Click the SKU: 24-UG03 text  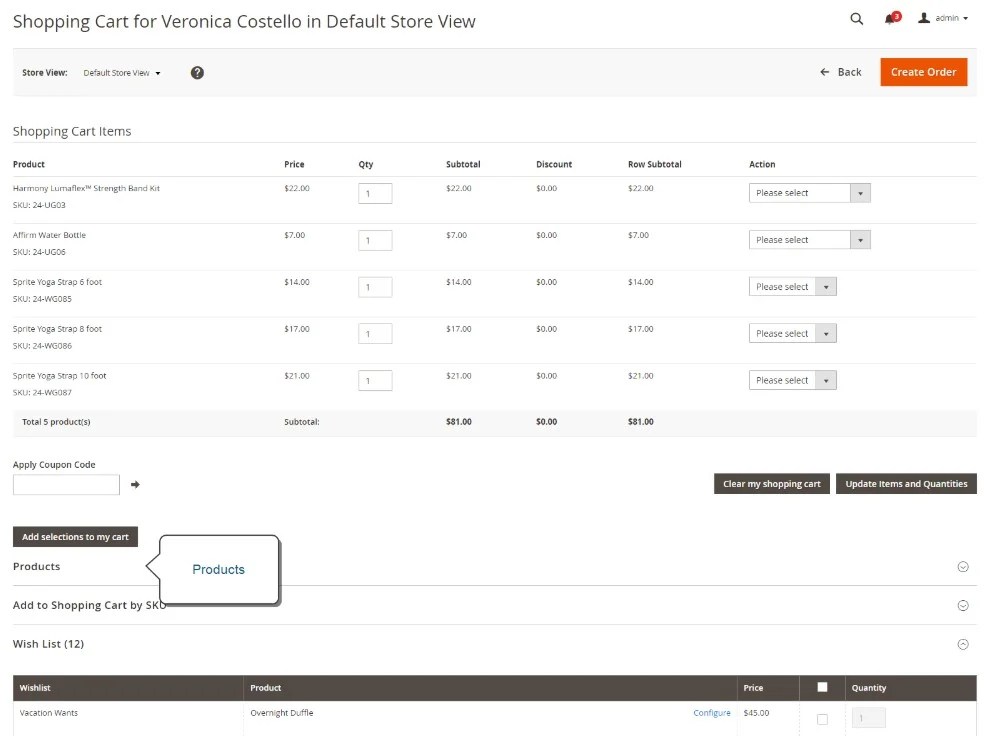(39, 205)
